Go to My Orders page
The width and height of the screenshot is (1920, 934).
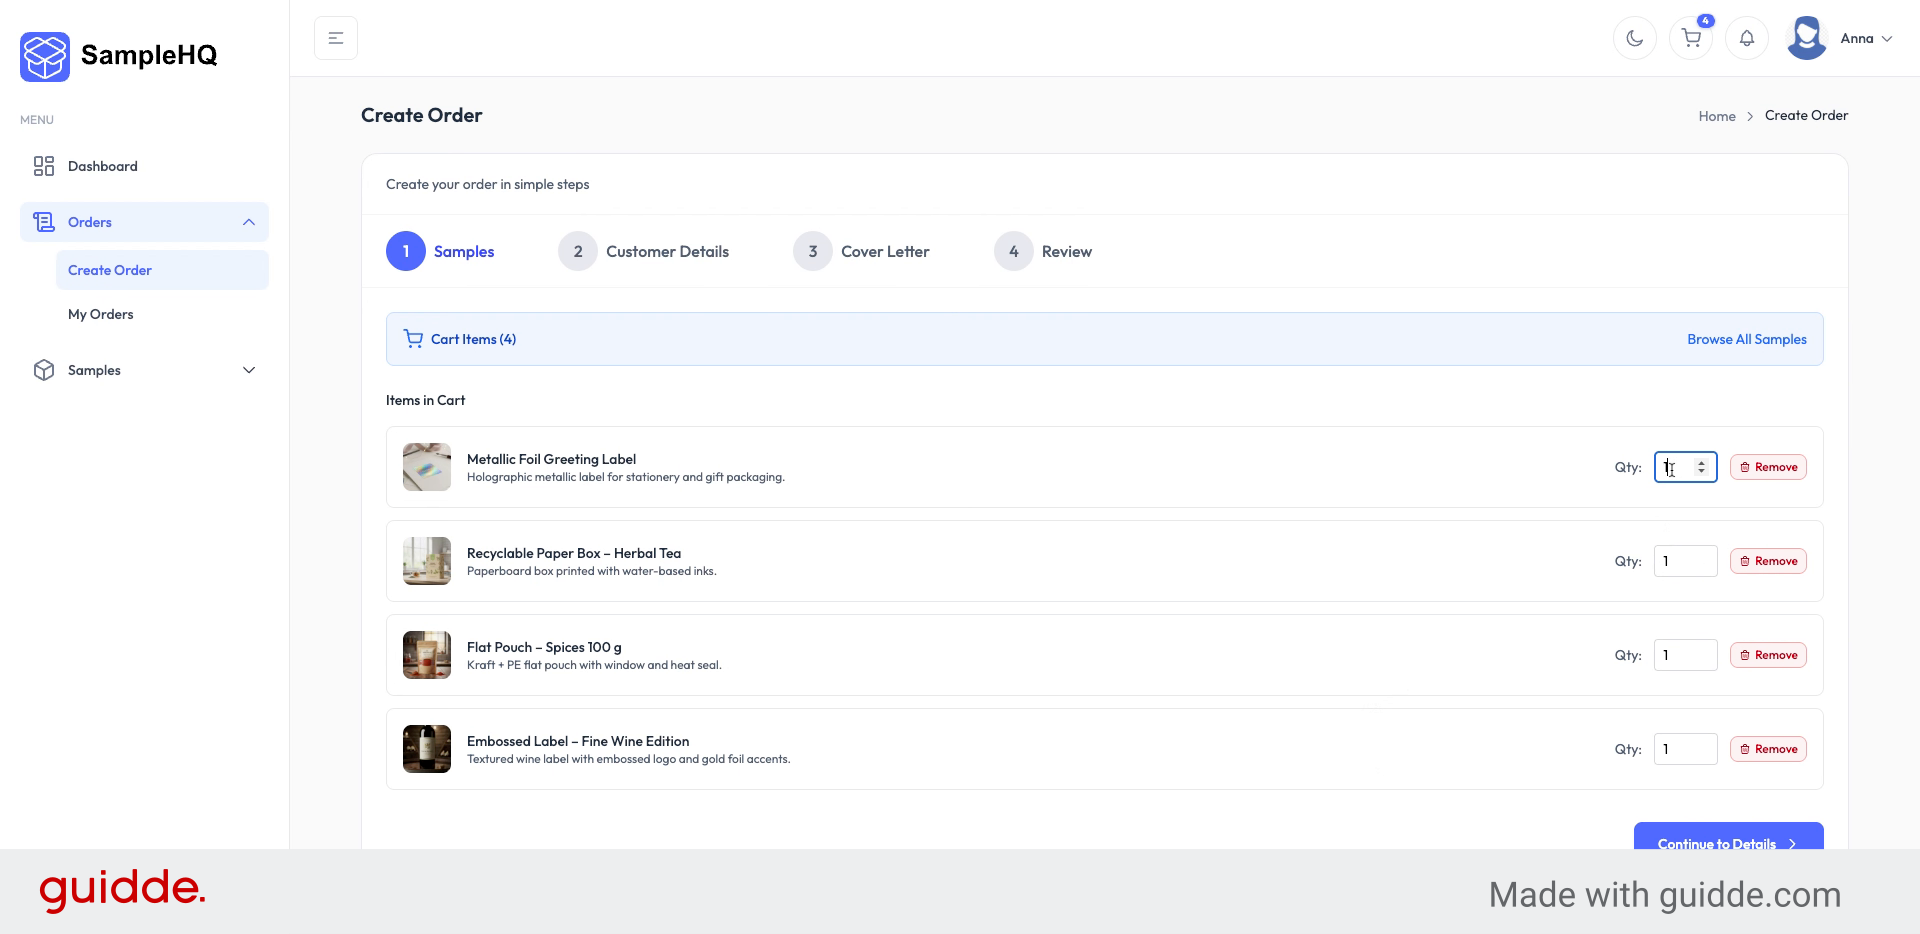click(100, 314)
